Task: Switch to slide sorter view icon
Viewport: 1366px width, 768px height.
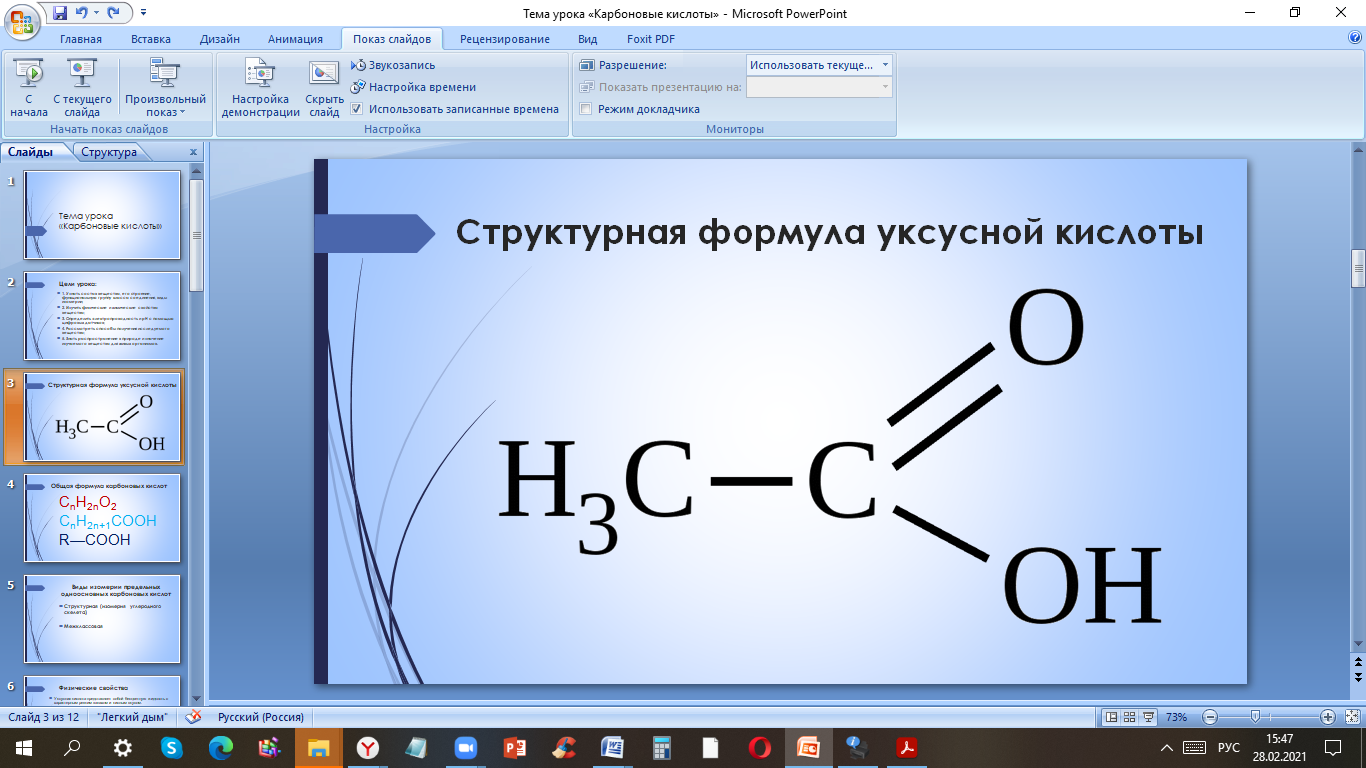Action: pos(1129,717)
